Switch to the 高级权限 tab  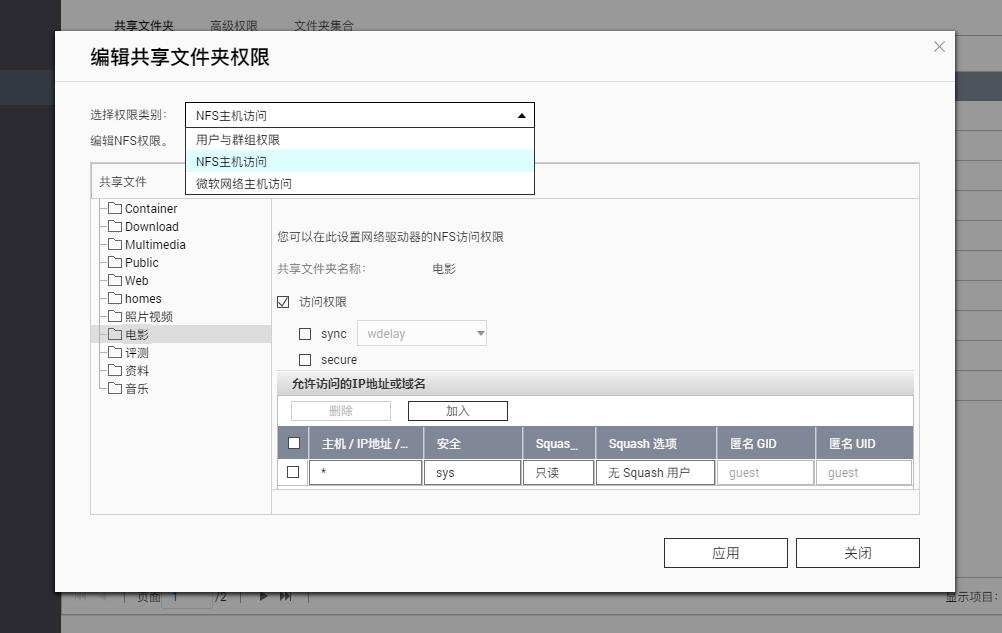pos(233,25)
